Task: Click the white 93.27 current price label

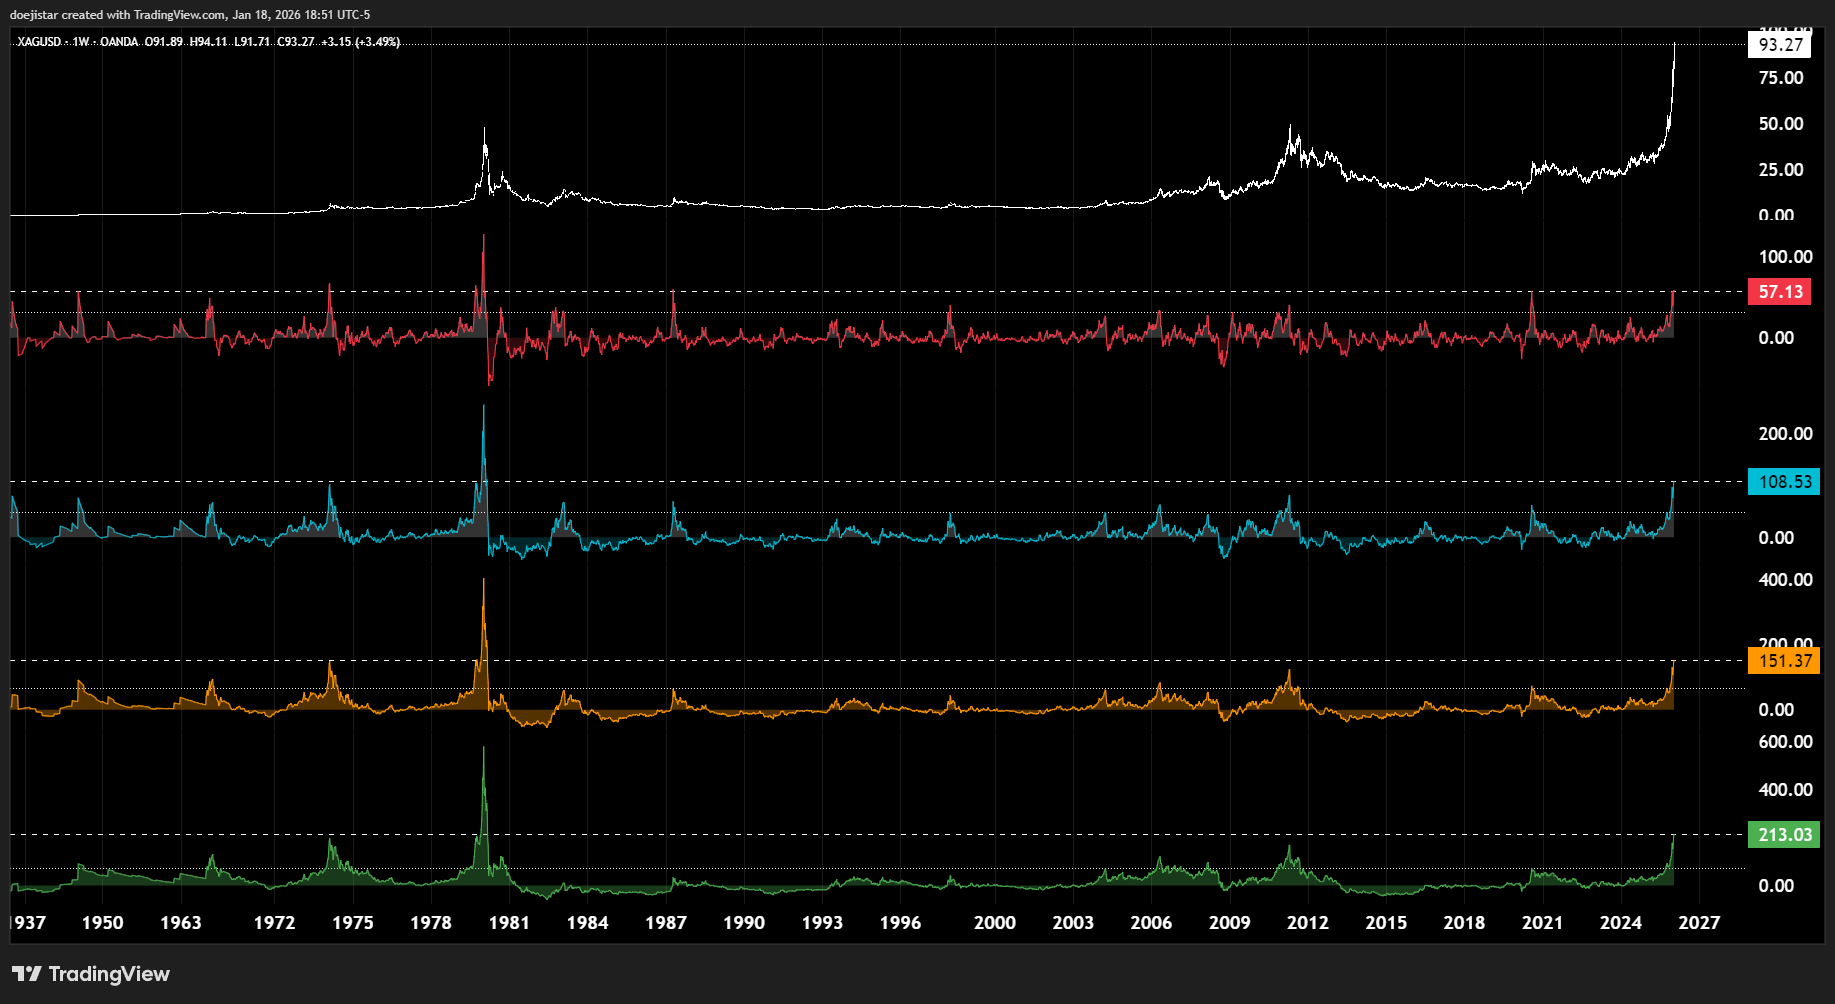Action: [1780, 45]
